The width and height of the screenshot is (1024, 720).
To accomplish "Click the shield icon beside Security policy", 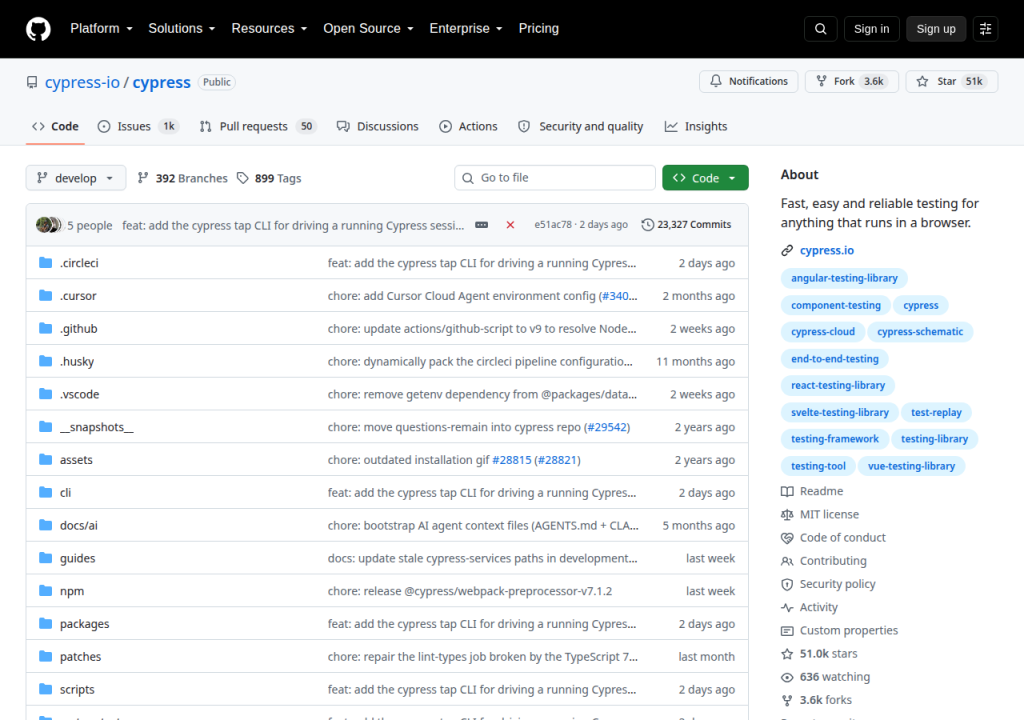I will (787, 584).
